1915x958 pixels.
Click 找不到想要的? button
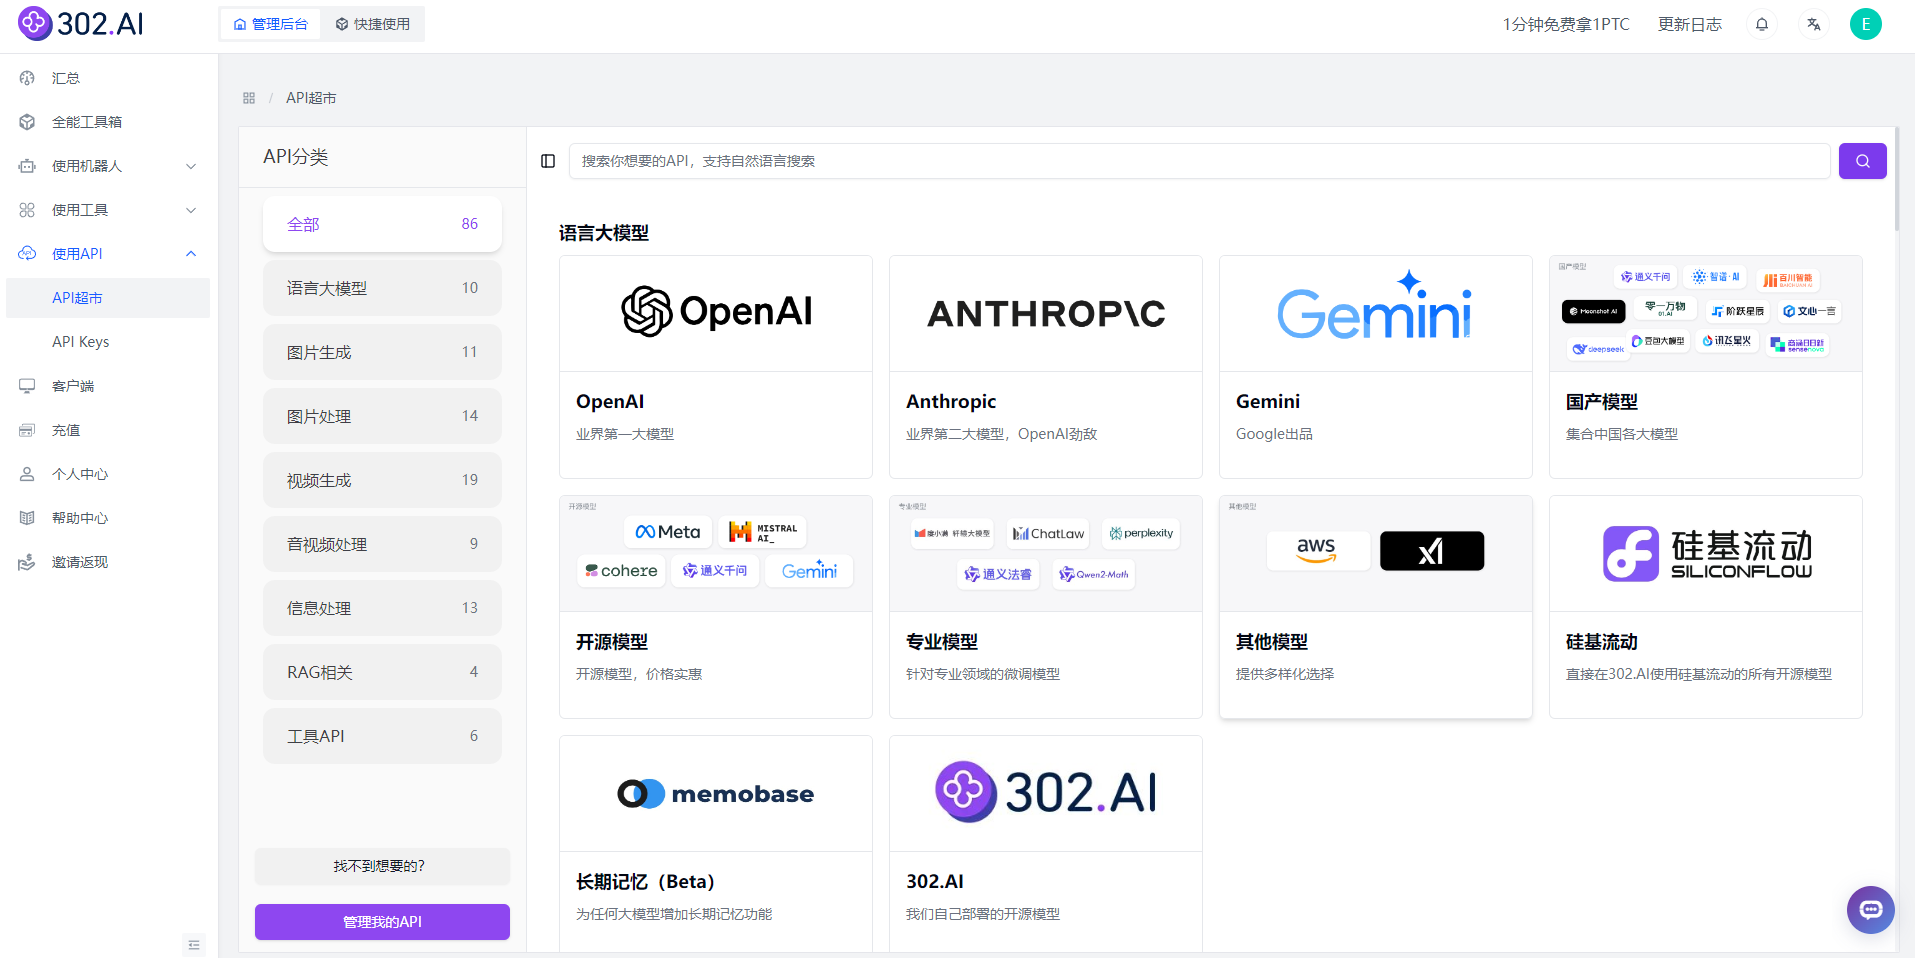(x=382, y=866)
